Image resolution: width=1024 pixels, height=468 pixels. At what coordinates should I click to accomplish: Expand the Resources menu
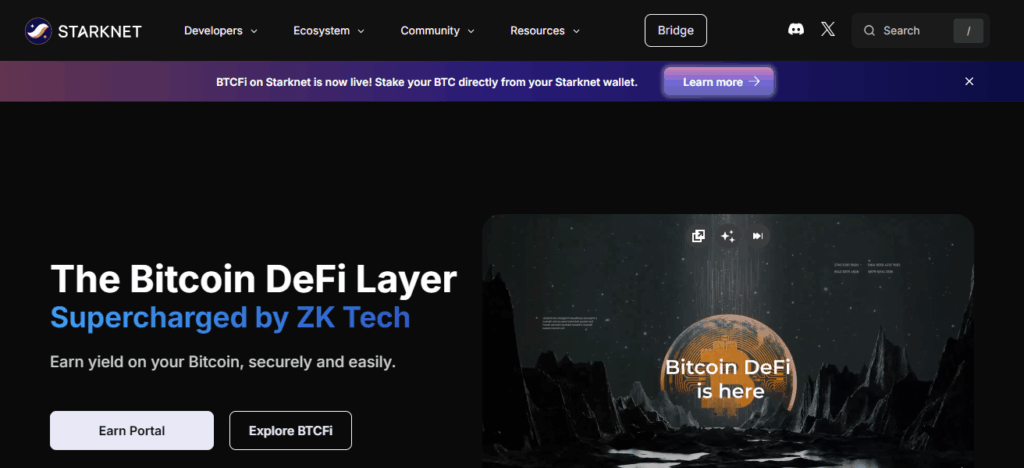click(x=545, y=31)
